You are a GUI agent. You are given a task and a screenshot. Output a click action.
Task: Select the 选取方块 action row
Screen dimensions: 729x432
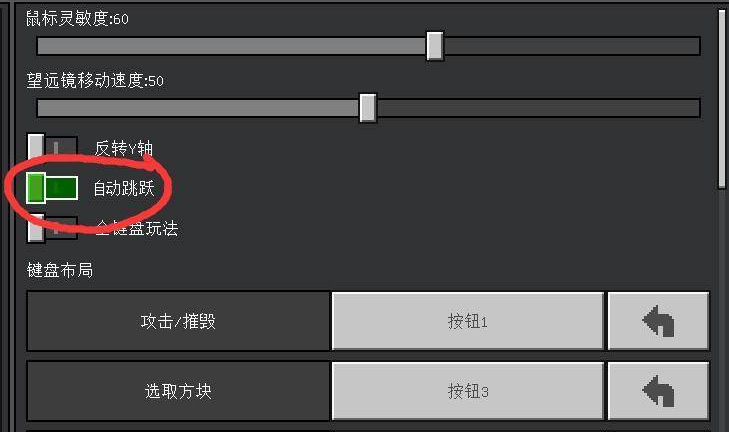(x=178, y=391)
